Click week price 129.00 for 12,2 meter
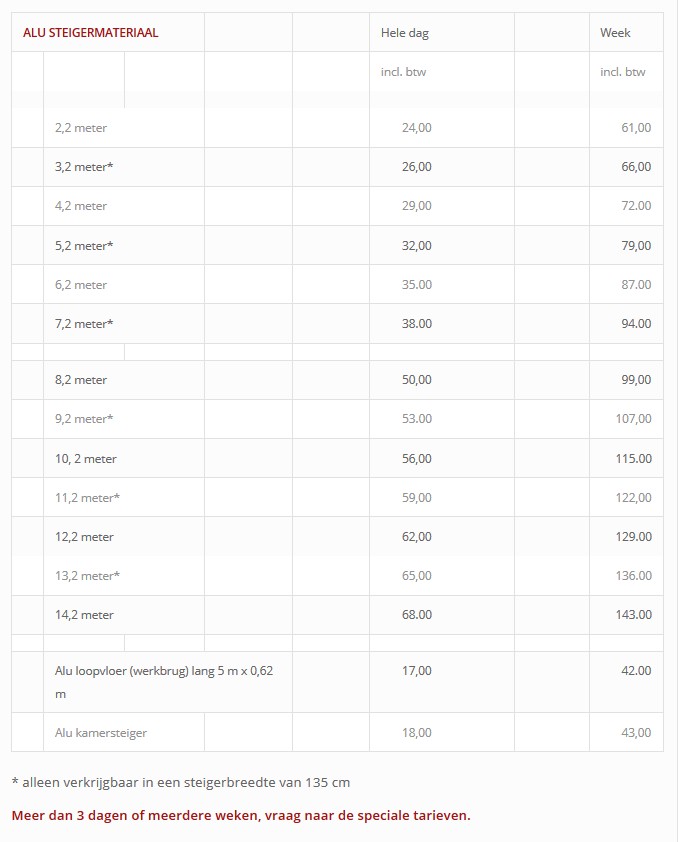The width and height of the screenshot is (678, 842). pos(633,537)
